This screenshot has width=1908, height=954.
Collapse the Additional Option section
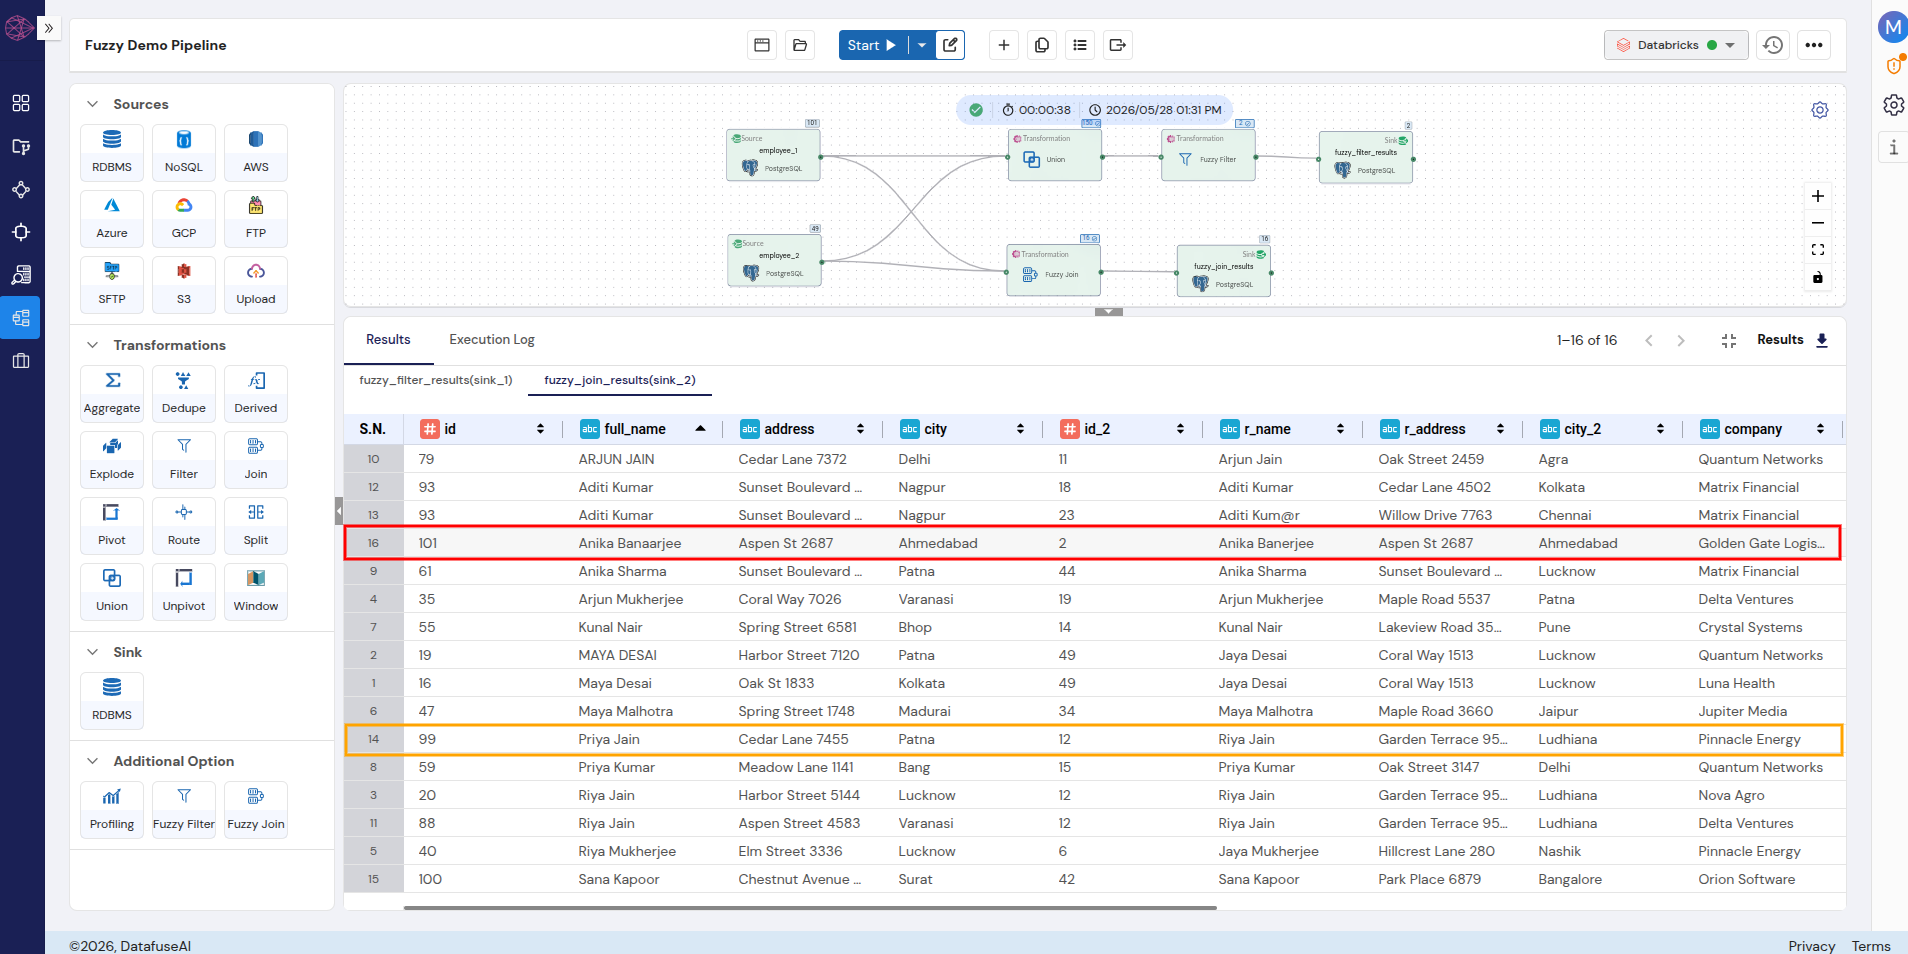tap(93, 761)
